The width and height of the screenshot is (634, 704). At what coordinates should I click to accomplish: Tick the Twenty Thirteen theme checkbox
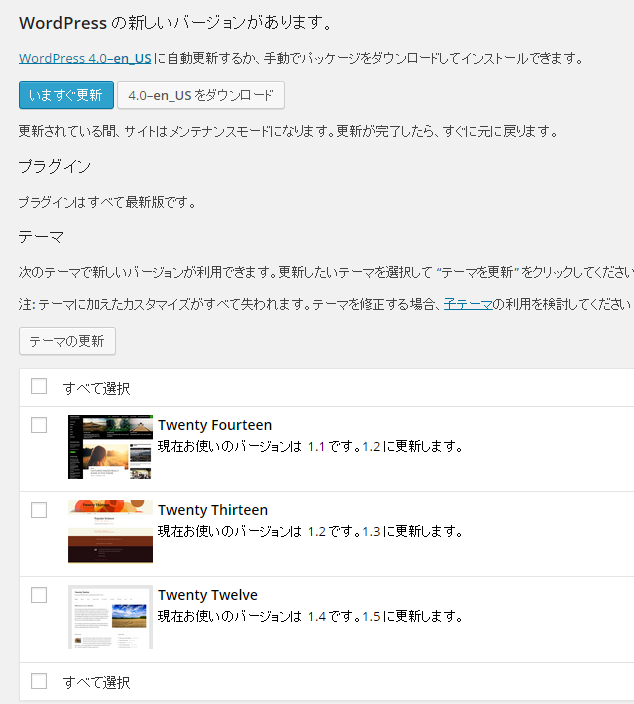point(39,510)
